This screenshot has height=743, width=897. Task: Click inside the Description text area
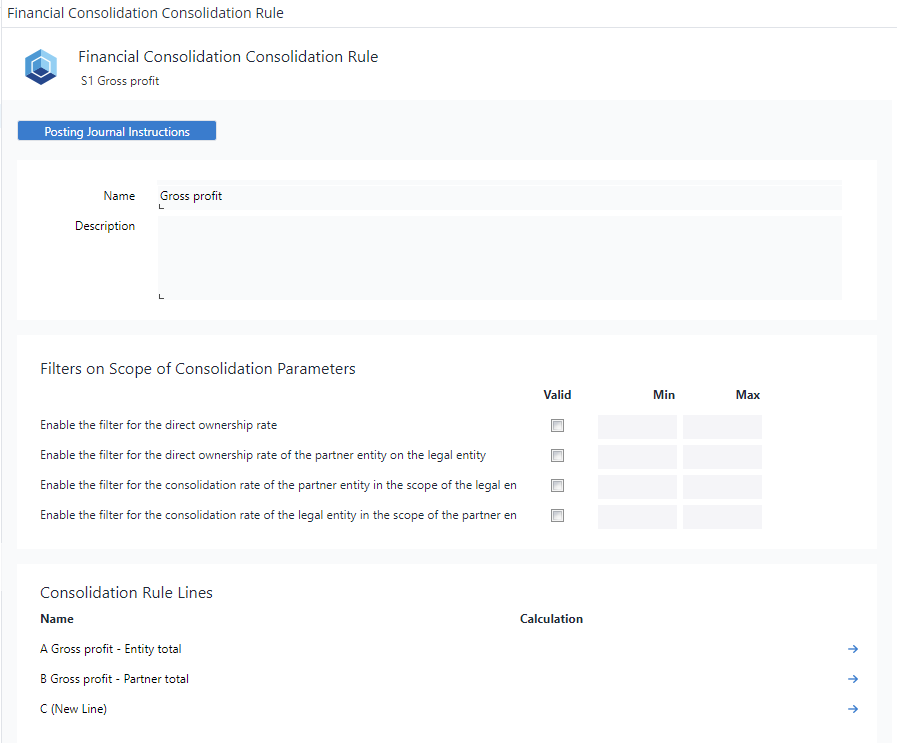tap(400, 255)
